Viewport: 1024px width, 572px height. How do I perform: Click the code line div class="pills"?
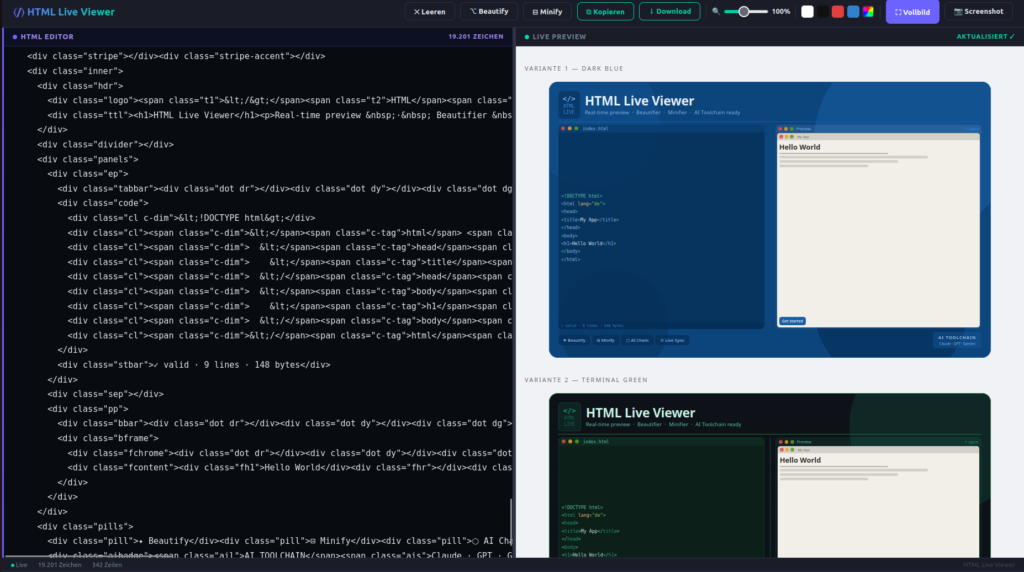85,526
